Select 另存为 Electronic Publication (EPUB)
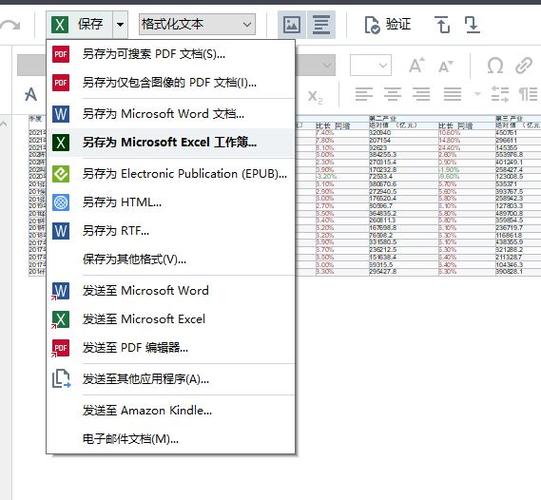This screenshot has height=500, width=541. click(171, 174)
